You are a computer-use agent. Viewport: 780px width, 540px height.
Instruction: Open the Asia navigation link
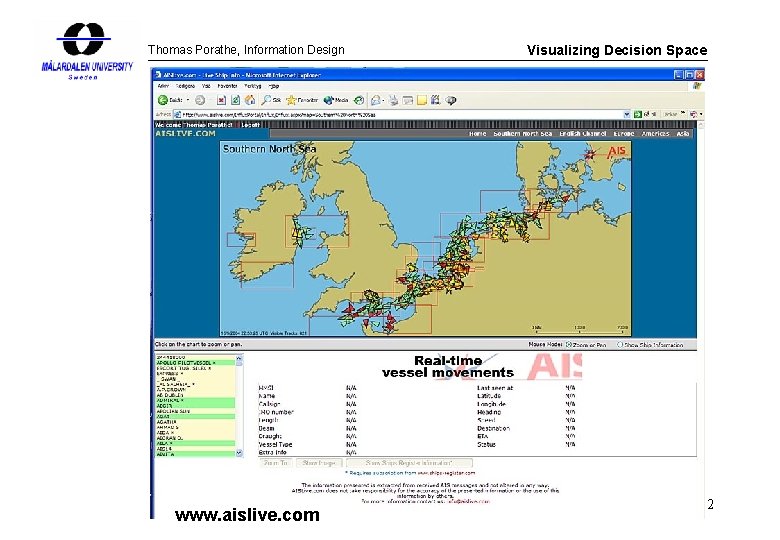[x=682, y=134]
